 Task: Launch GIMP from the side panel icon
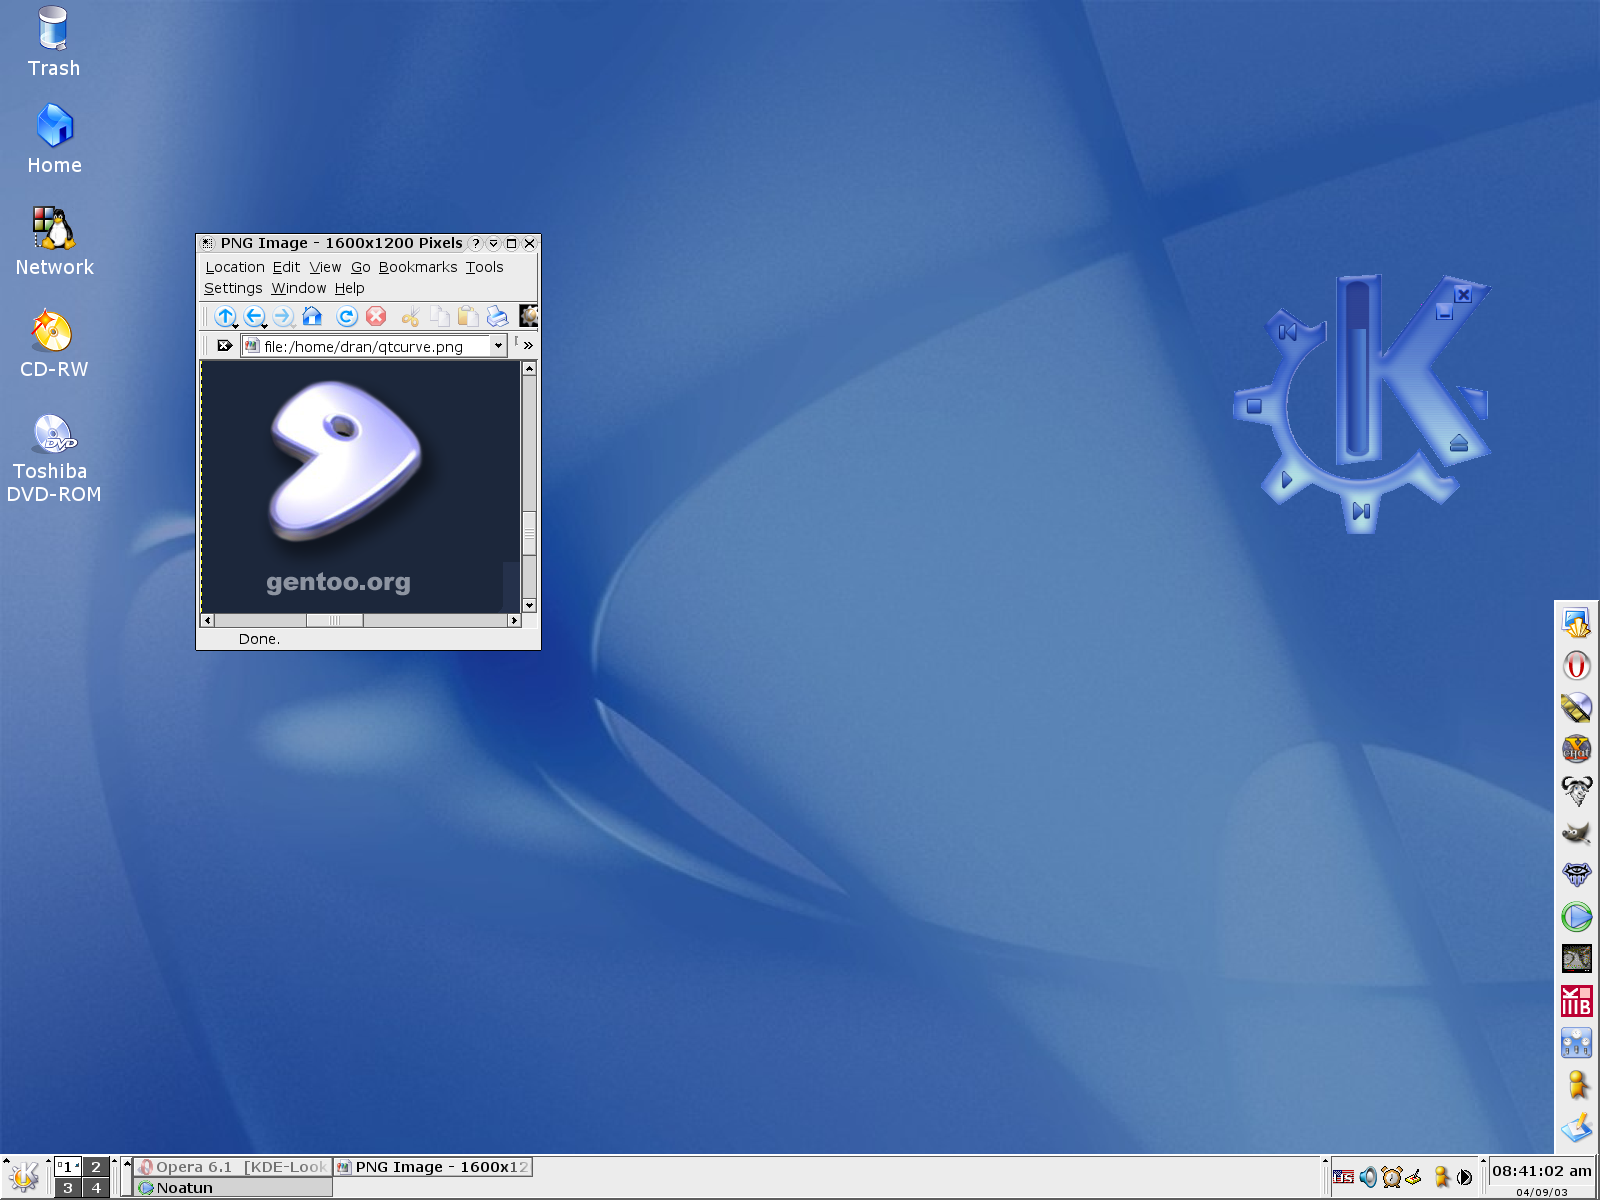point(1577,833)
